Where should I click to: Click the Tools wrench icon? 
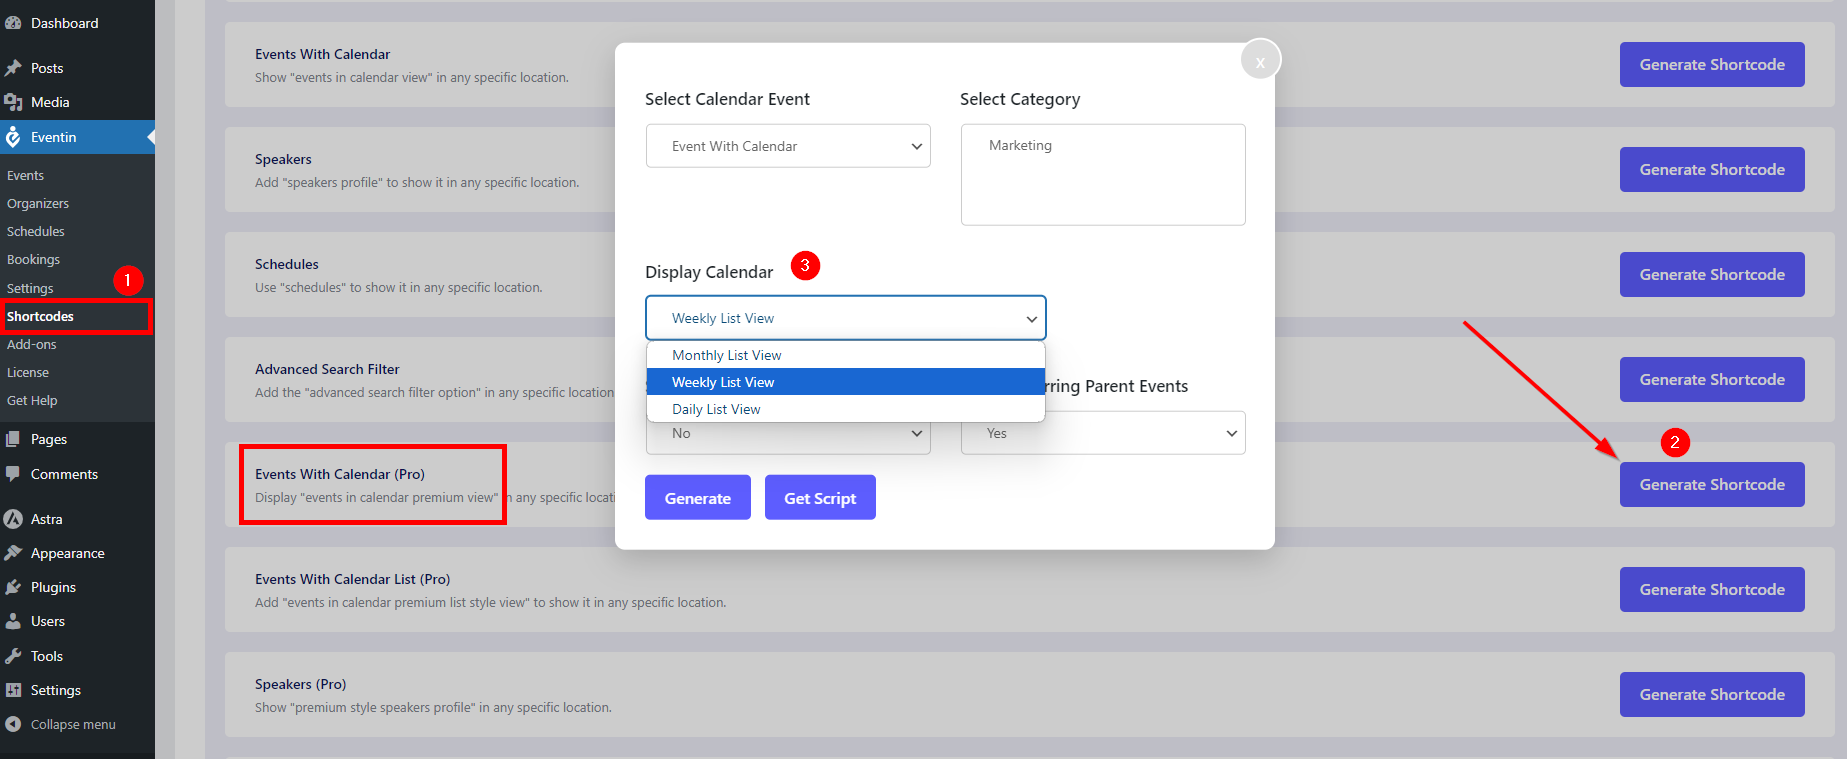coord(13,656)
